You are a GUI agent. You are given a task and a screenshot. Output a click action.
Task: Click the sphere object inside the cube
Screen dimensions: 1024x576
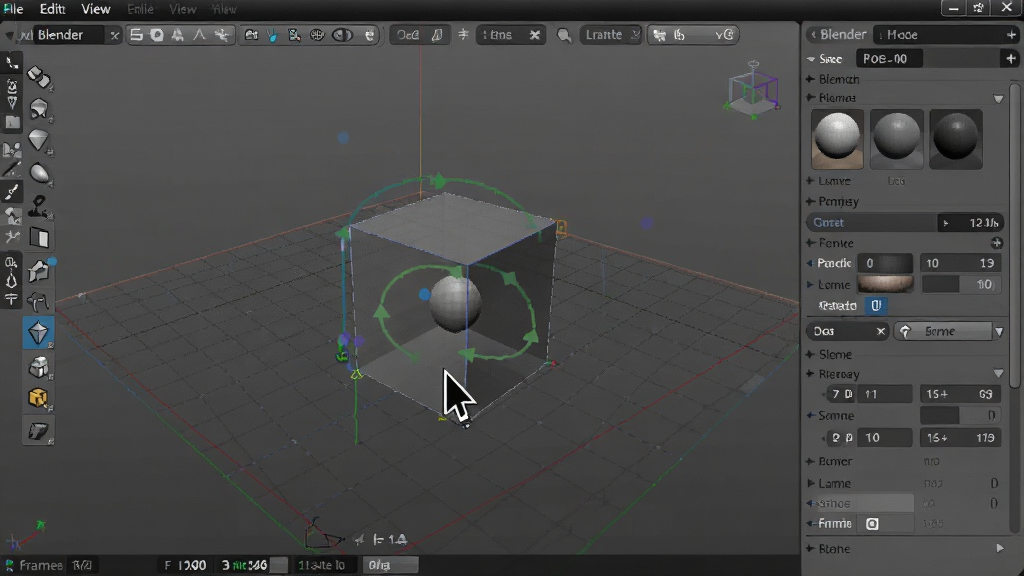tap(455, 305)
